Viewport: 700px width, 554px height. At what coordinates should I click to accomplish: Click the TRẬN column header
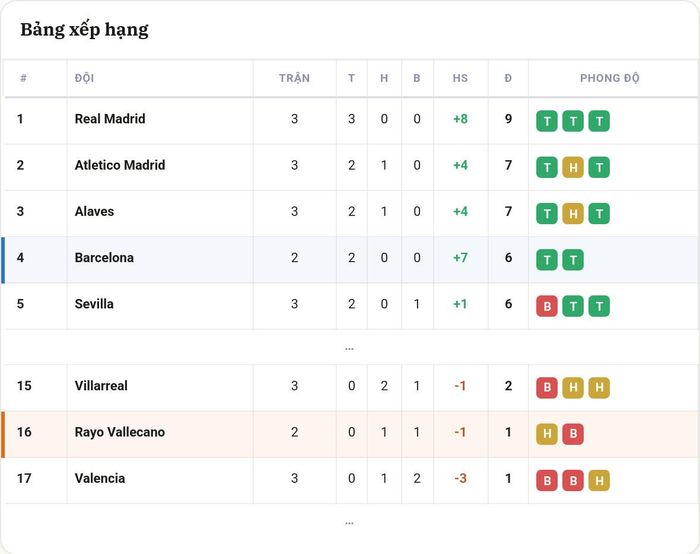click(294, 78)
